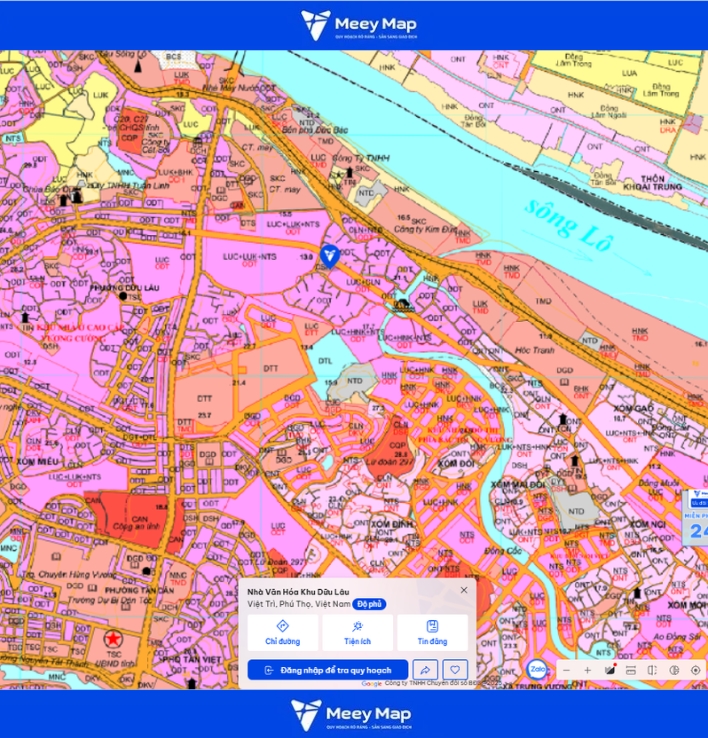The width and height of the screenshot is (708, 738).
Task: Click the Đô phủ coverage badge
Action: coord(369,604)
